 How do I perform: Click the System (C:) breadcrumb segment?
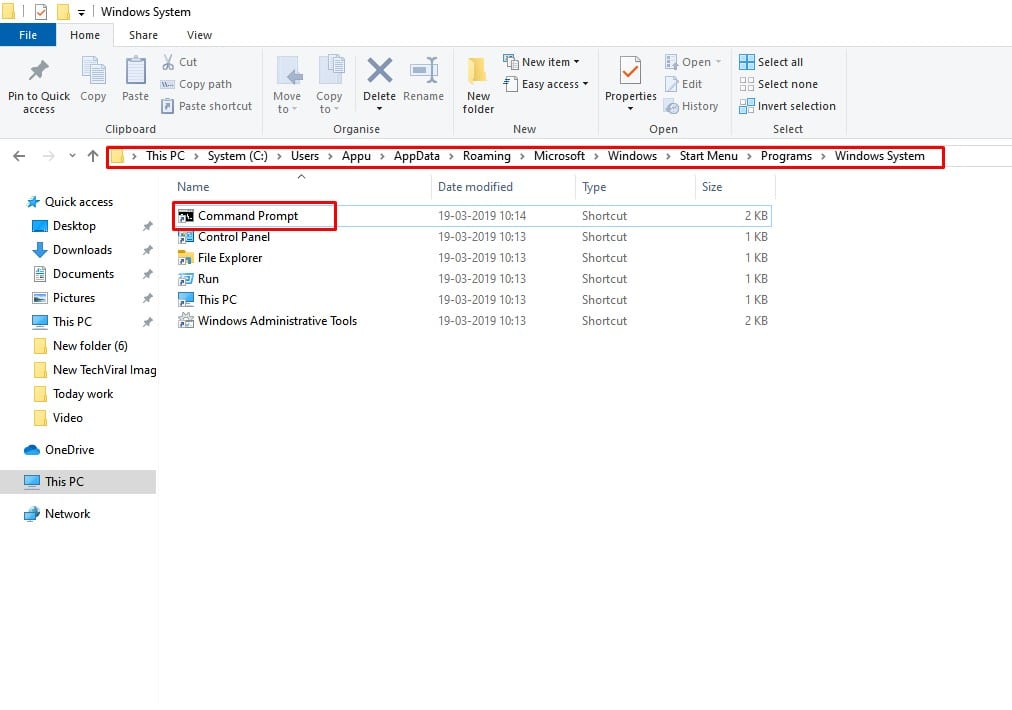click(x=238, y=156)
